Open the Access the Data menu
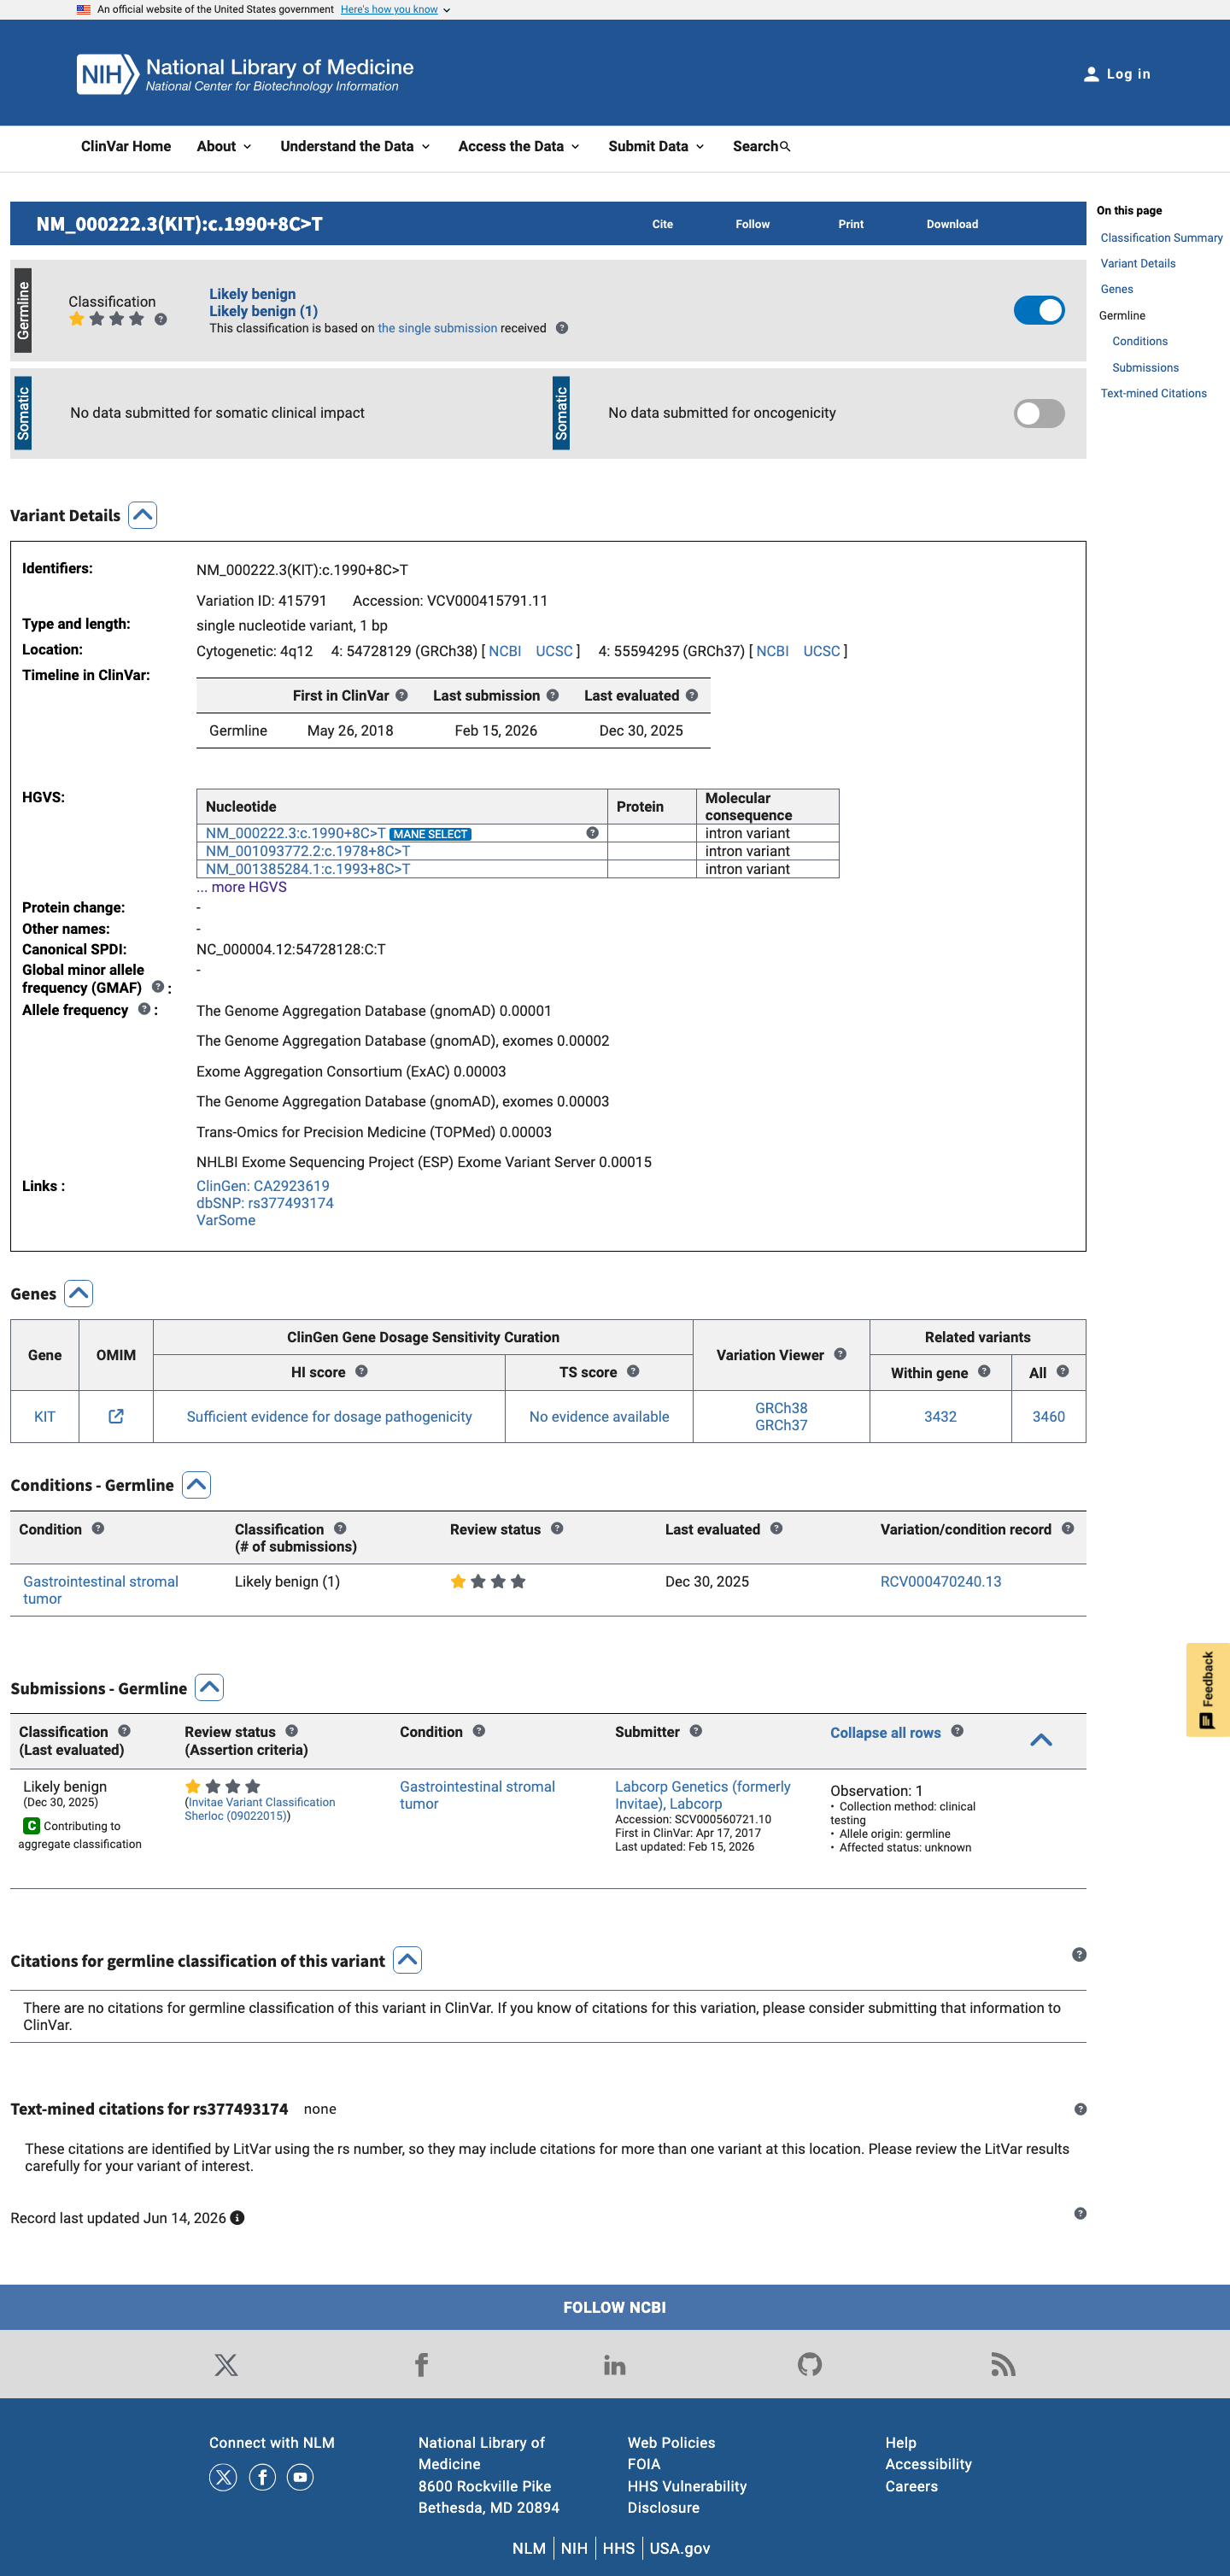Image resolution: width=1230 pixels, height=2576 pixels. pyautogui.click(x=519, y=147)
